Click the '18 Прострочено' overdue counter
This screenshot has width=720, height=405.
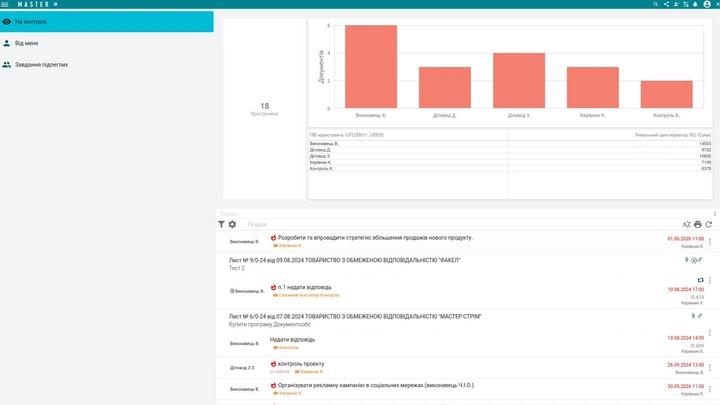(x=264, y=109)
